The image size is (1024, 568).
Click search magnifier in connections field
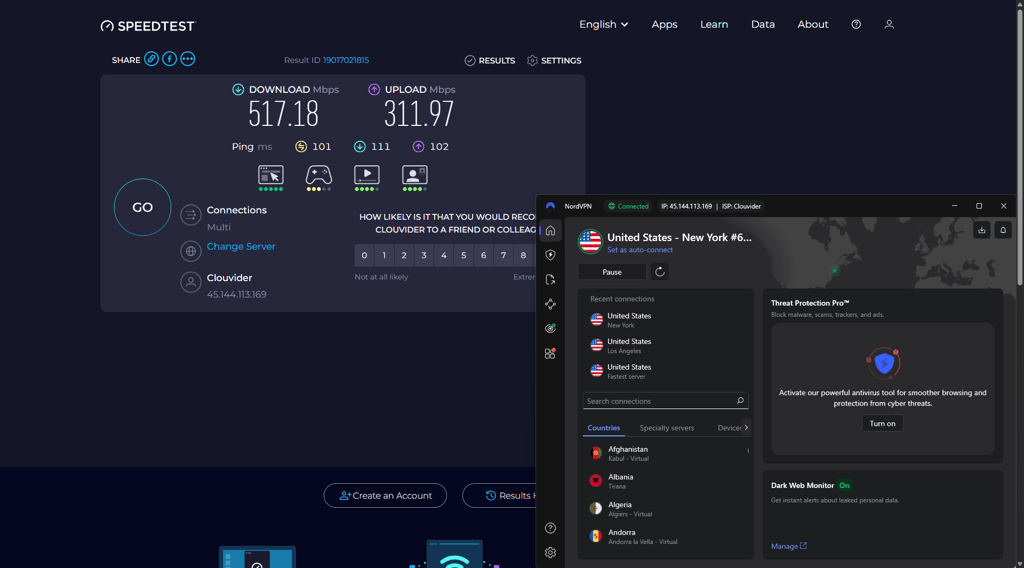[740, 401]
